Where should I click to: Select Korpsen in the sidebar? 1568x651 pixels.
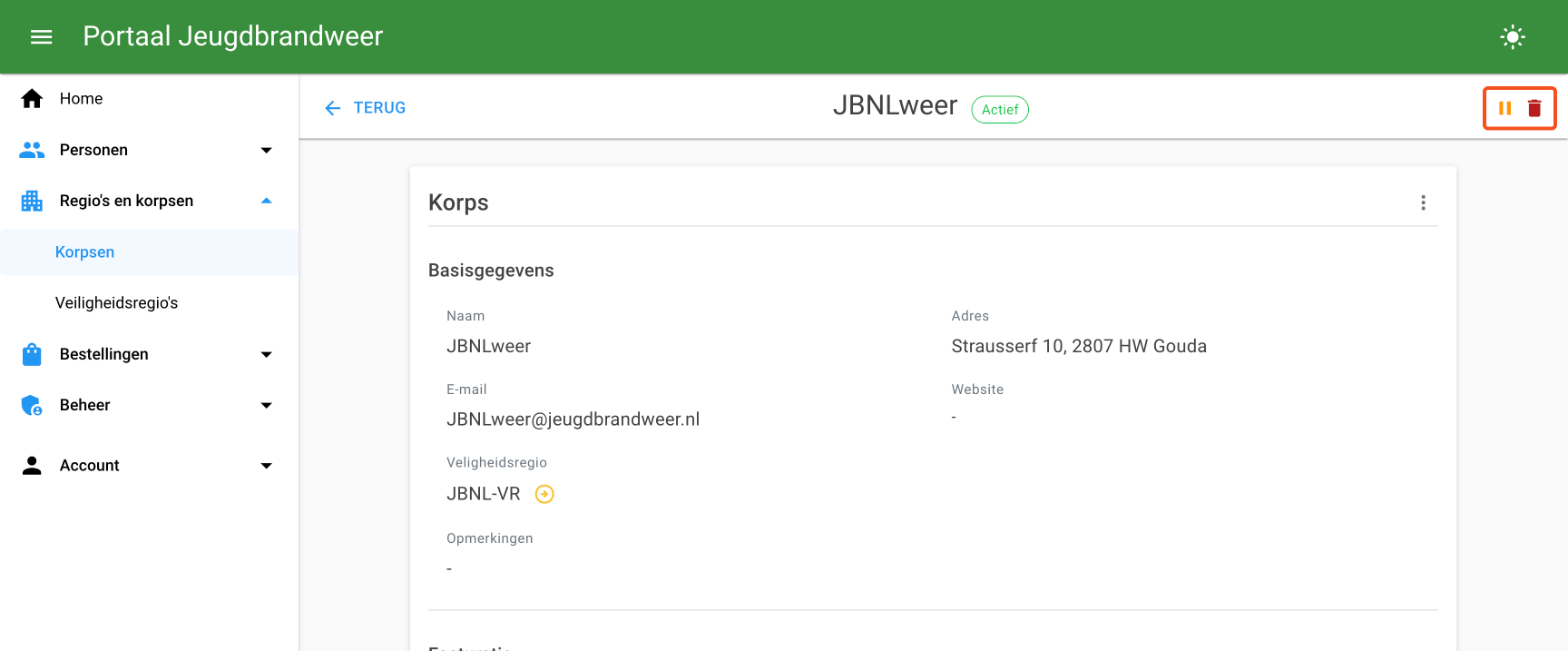tap(149, 252)
